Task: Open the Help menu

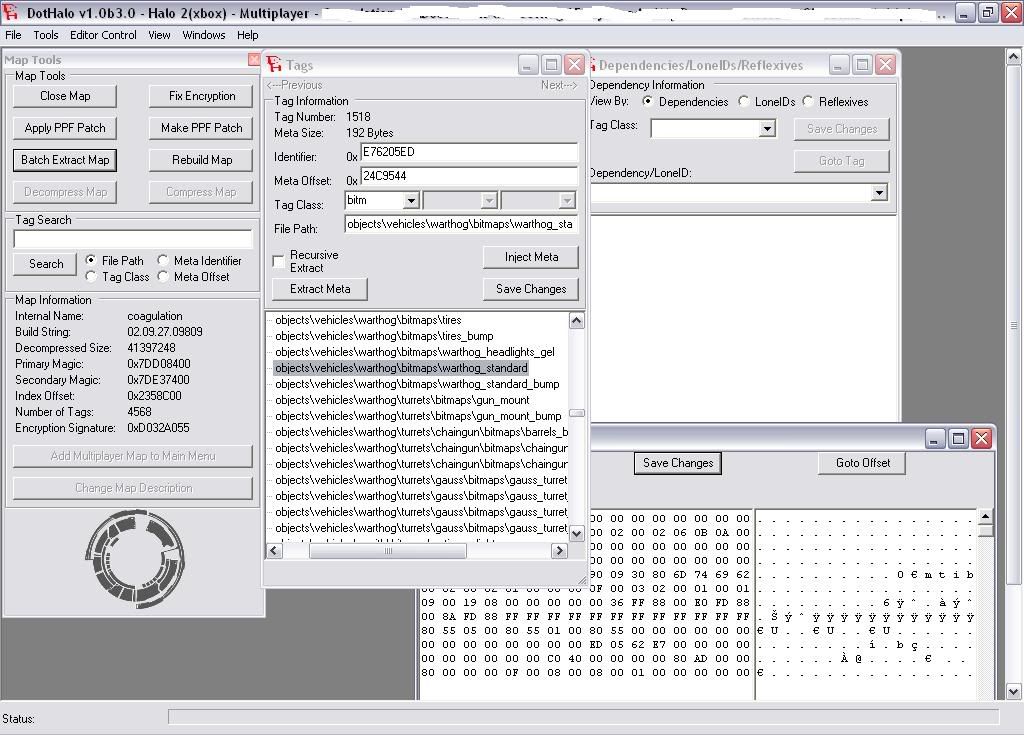Action: click(248, 35)
